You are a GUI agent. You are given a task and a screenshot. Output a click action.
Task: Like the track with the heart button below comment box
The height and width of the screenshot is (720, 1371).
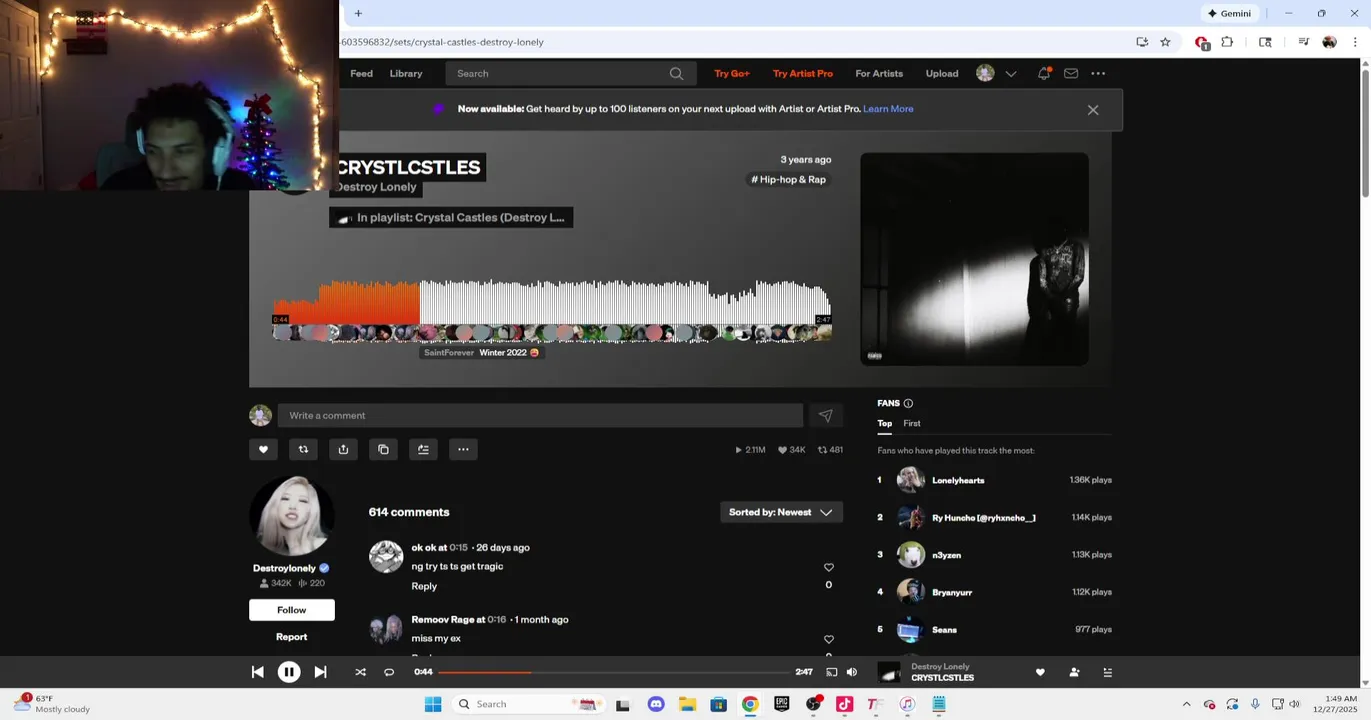pos(263,450)
